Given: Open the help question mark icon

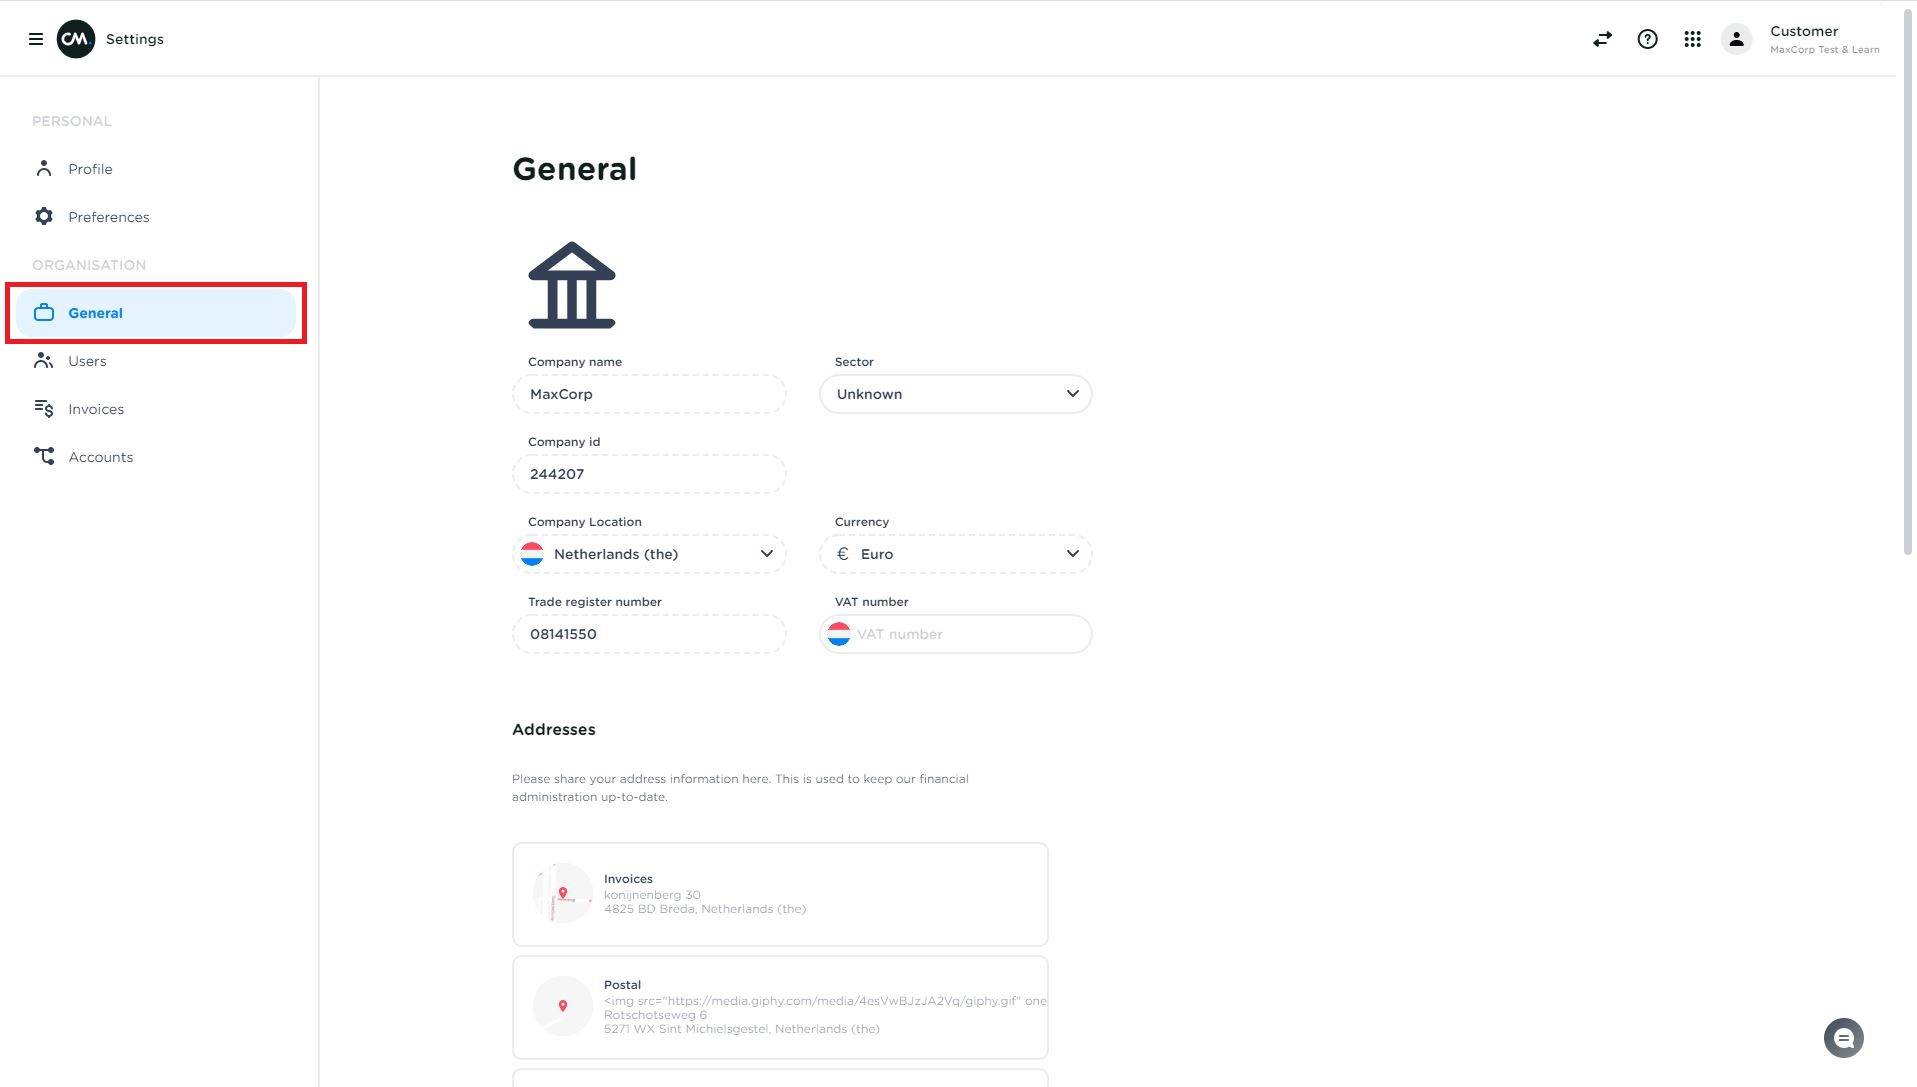Looking at the screenshot, I should [x=1647, y=39].
